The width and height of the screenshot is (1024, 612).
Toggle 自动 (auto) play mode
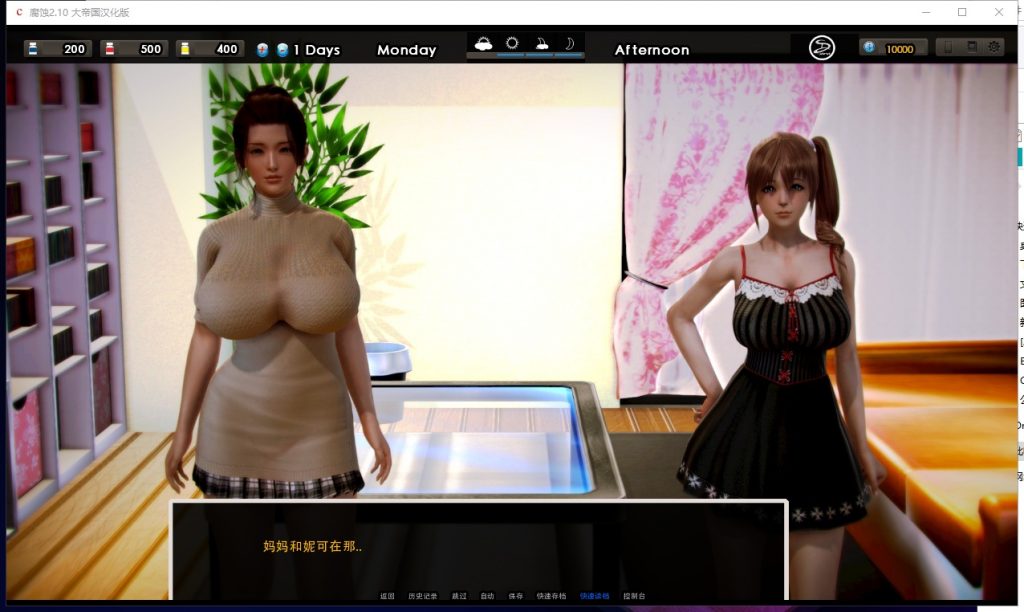pyautogui.click(x=487, y=595)
